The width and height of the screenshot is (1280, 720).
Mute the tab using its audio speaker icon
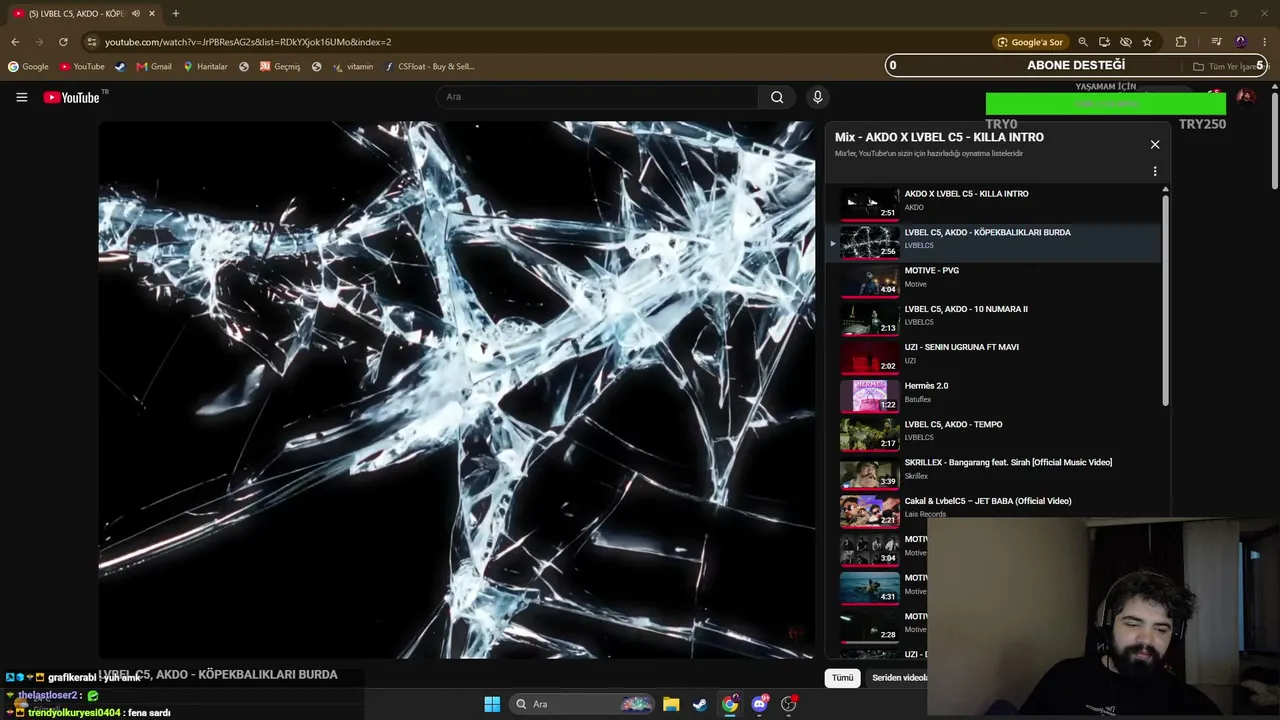point(135,14)
